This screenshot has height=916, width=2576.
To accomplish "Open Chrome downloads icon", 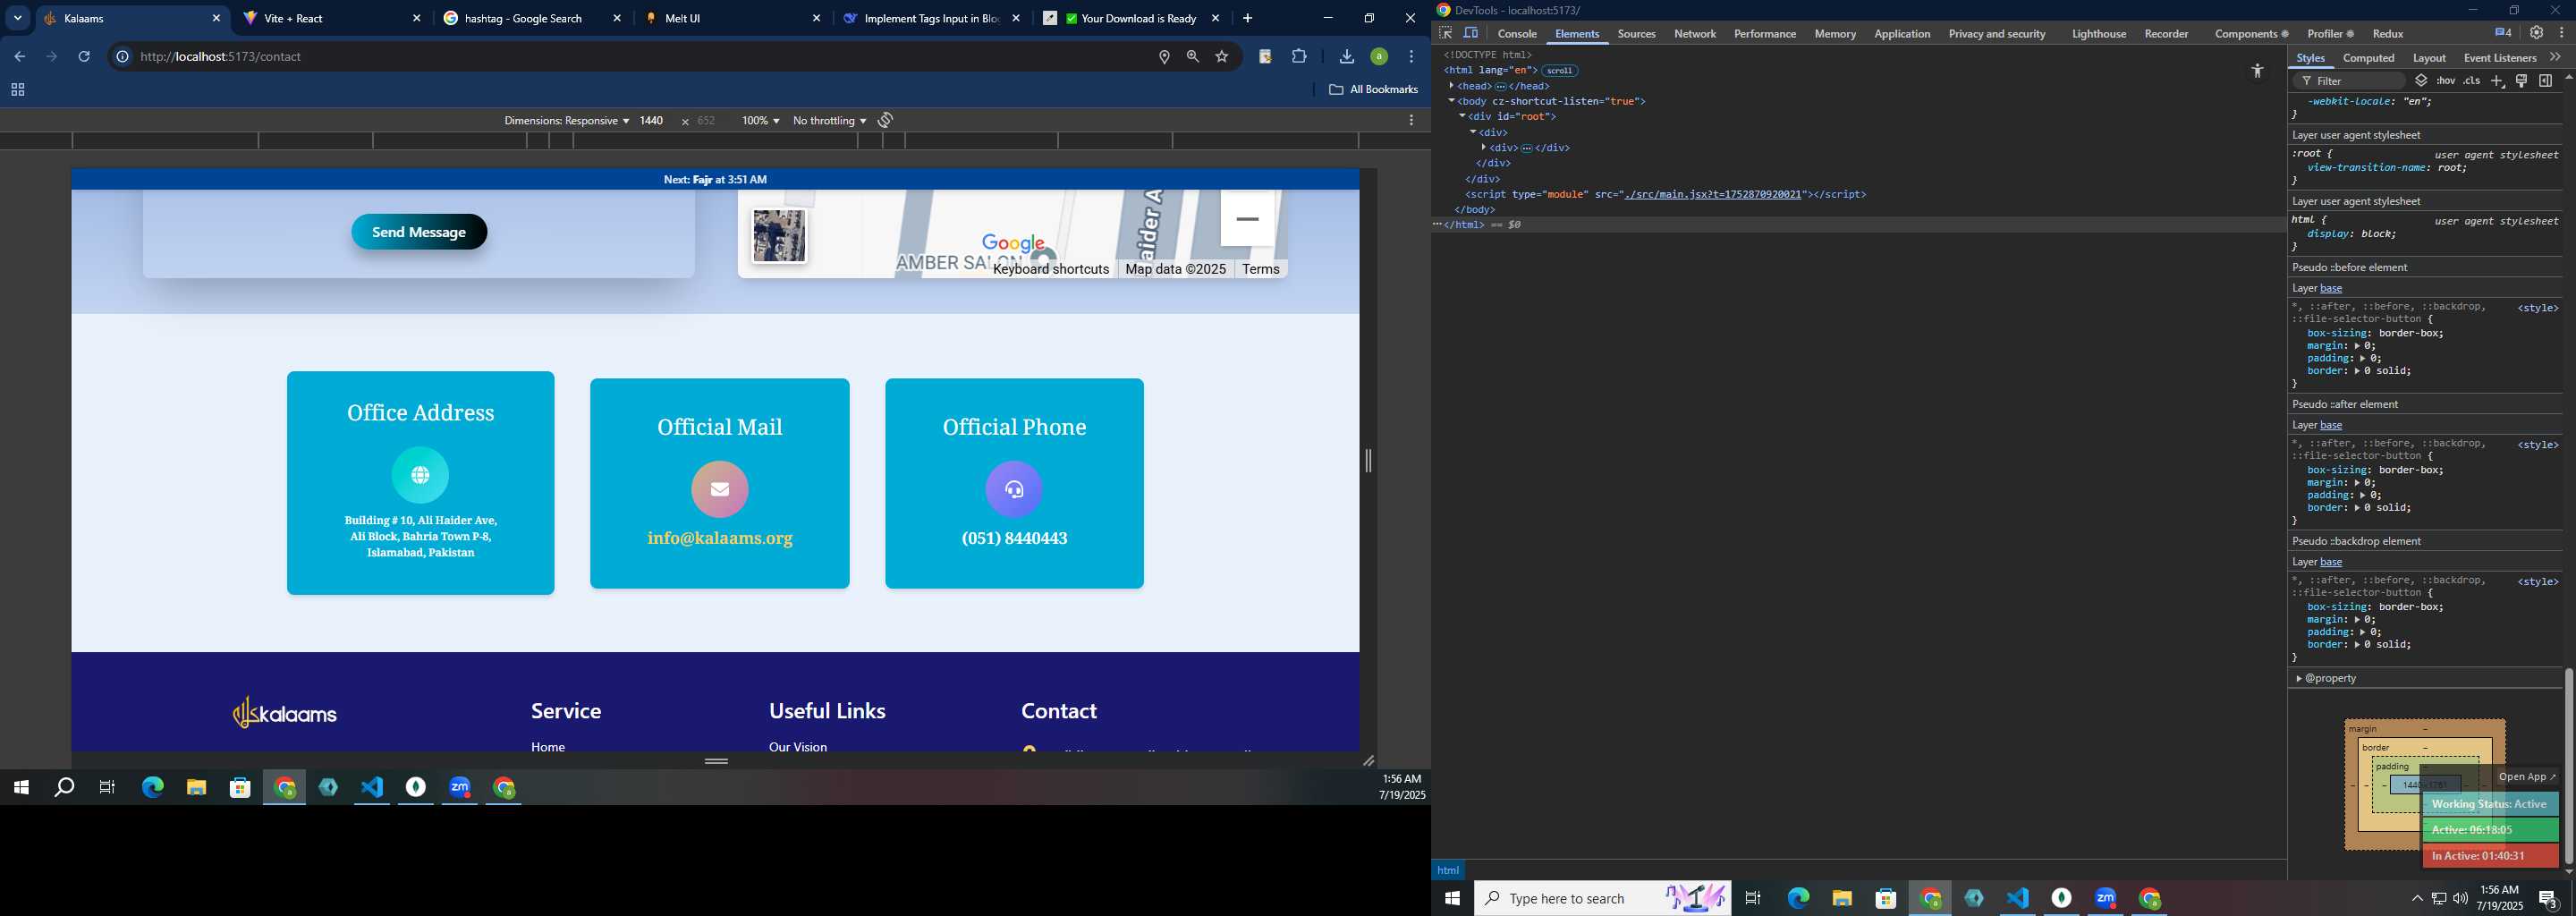I will (1347, 57).
